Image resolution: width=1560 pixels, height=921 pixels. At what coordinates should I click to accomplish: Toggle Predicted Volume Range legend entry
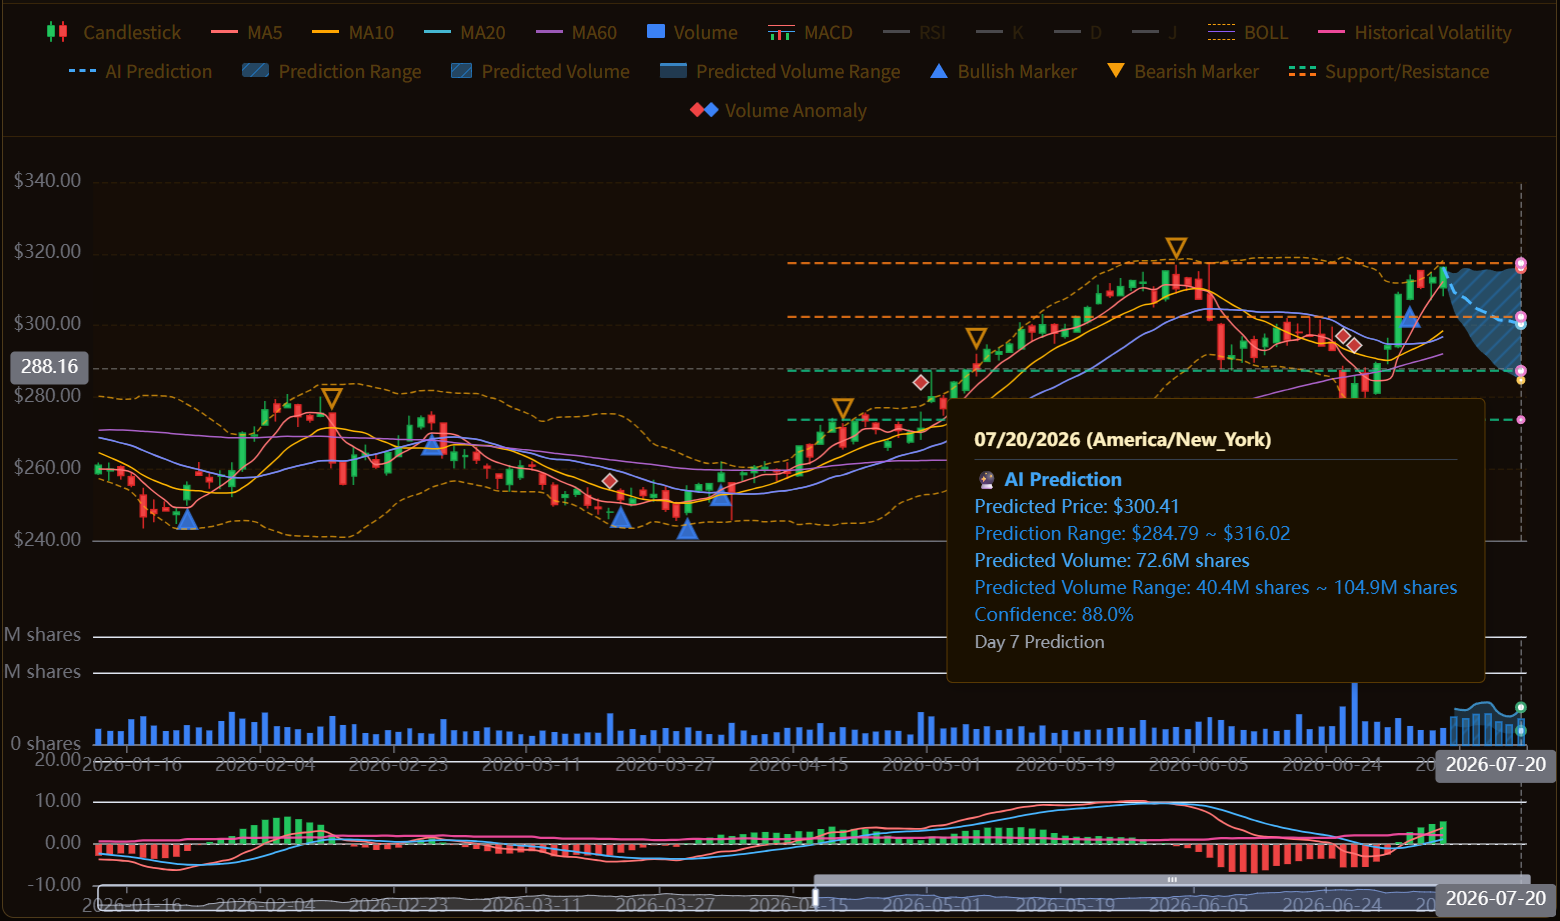click(780, 71)
